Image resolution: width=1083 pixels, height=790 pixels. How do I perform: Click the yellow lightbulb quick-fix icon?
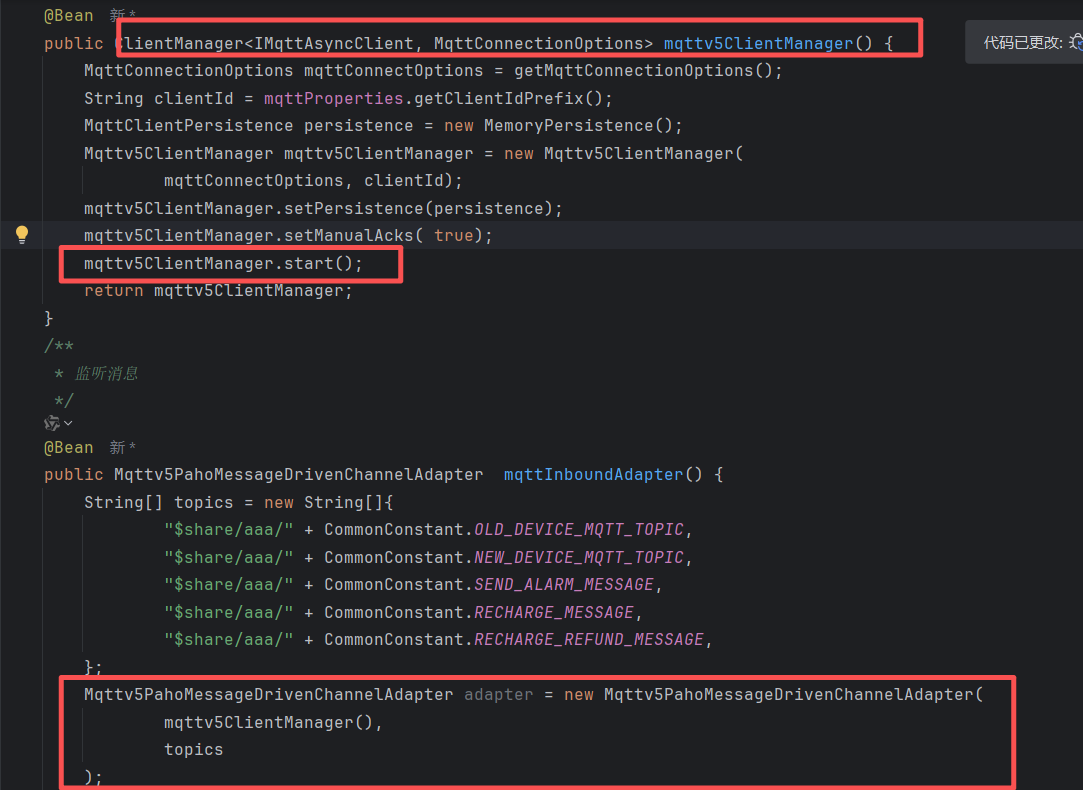coord(22,235)
